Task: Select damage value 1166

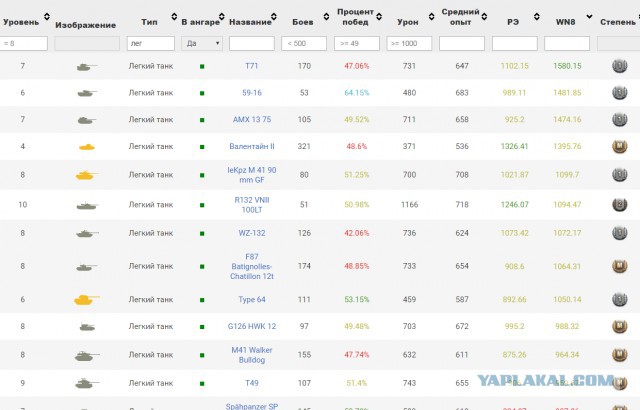Action: (x=409, y=205)
